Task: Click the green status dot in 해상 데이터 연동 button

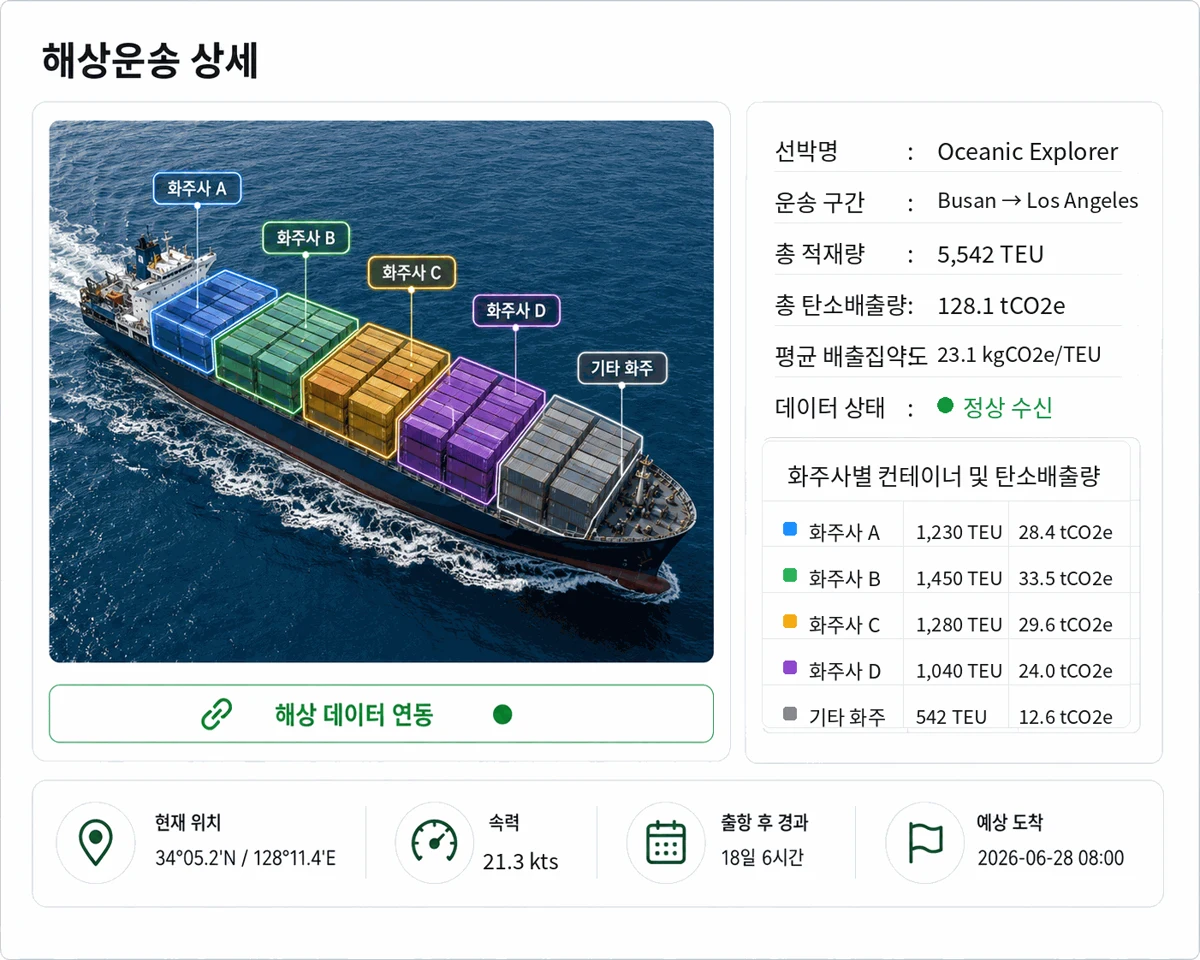Action: click(x=503, y=714)
